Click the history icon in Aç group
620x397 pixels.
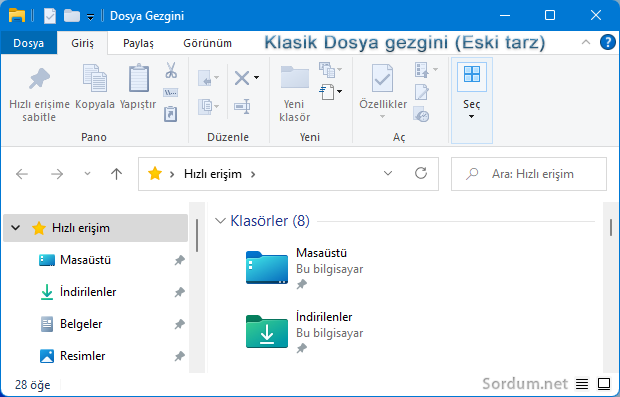(422, 115)
